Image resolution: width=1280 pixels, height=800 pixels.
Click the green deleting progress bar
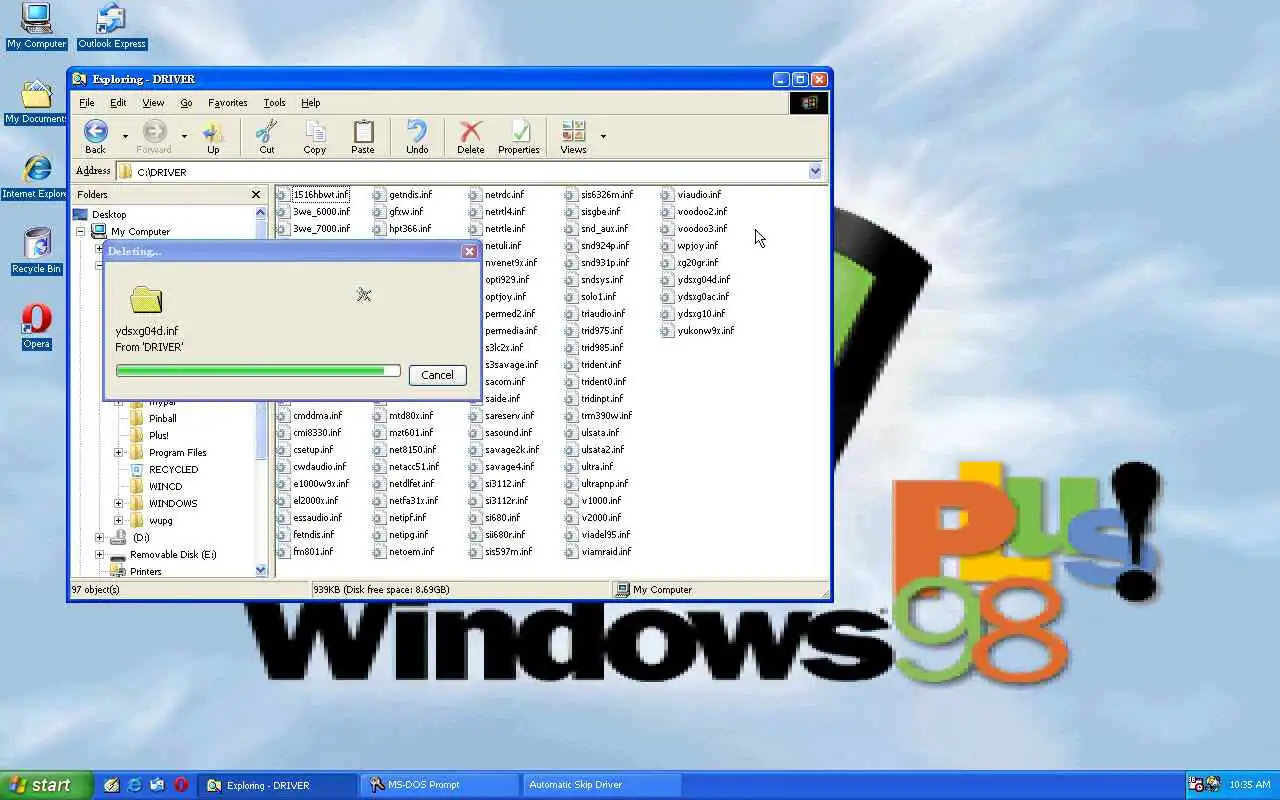[x=258, y=371]
